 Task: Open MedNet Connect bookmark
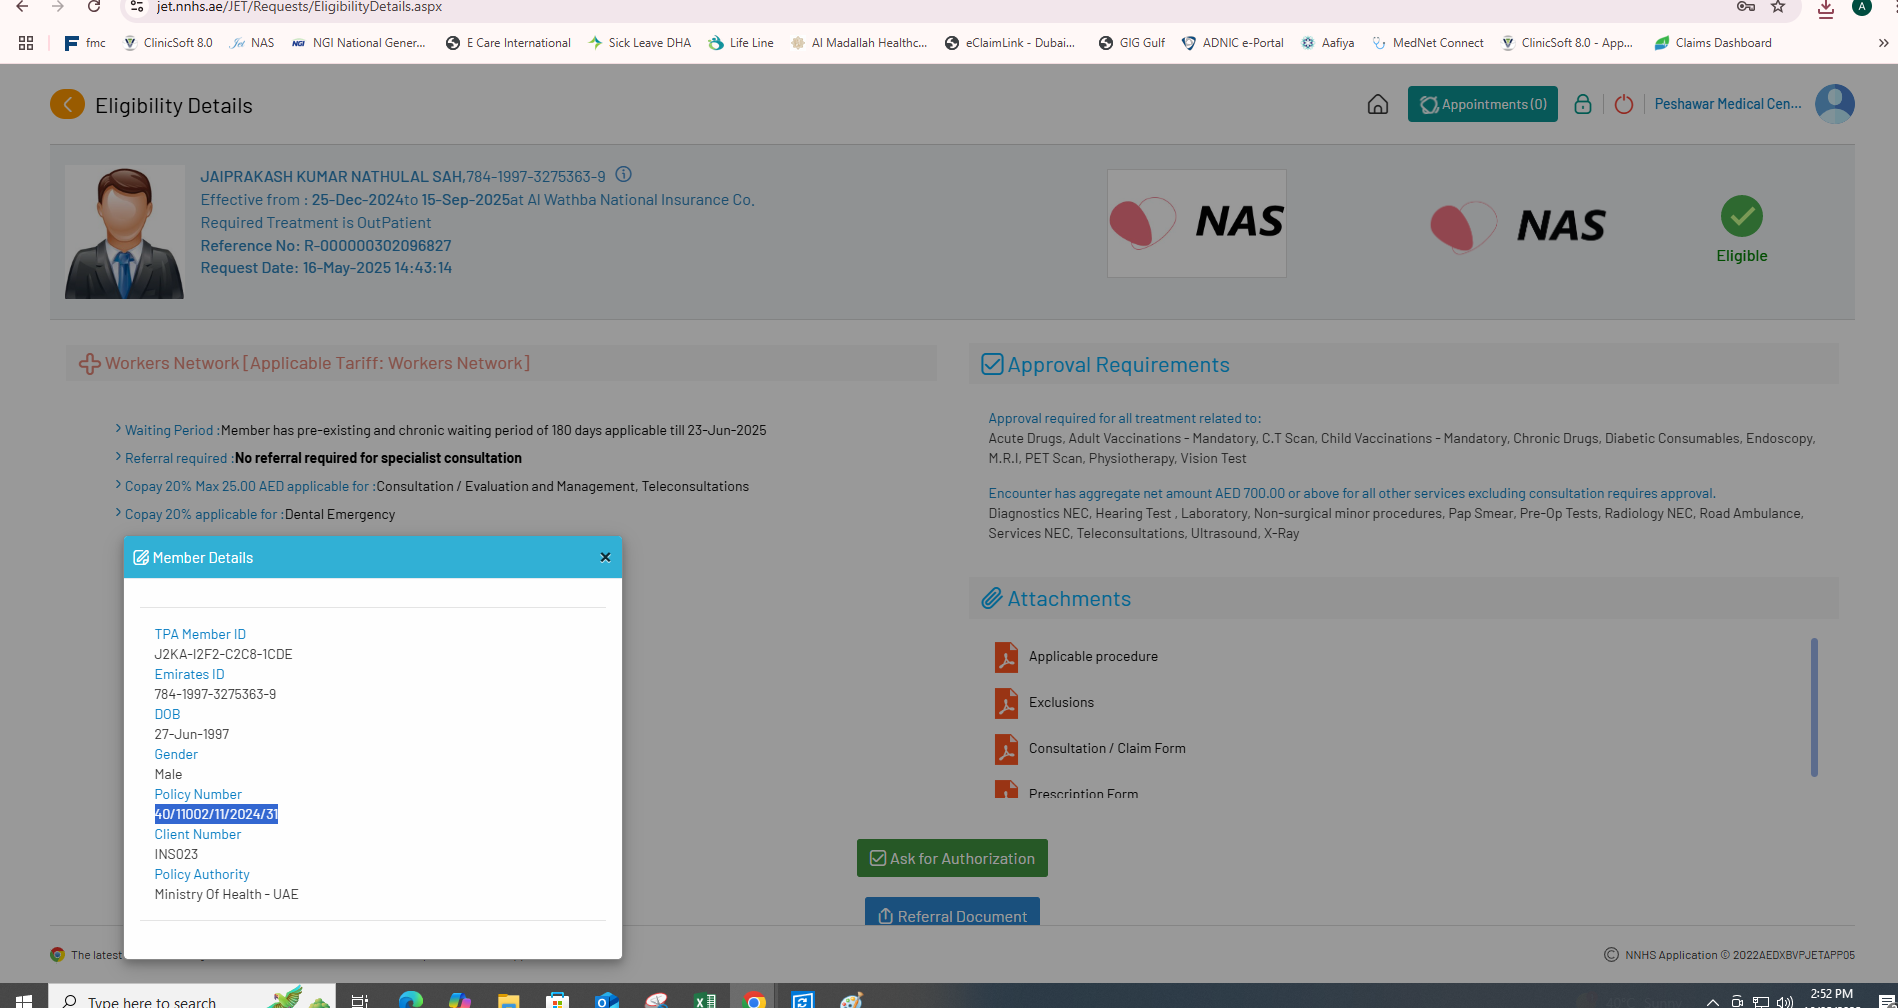[x=1428, y=43]
